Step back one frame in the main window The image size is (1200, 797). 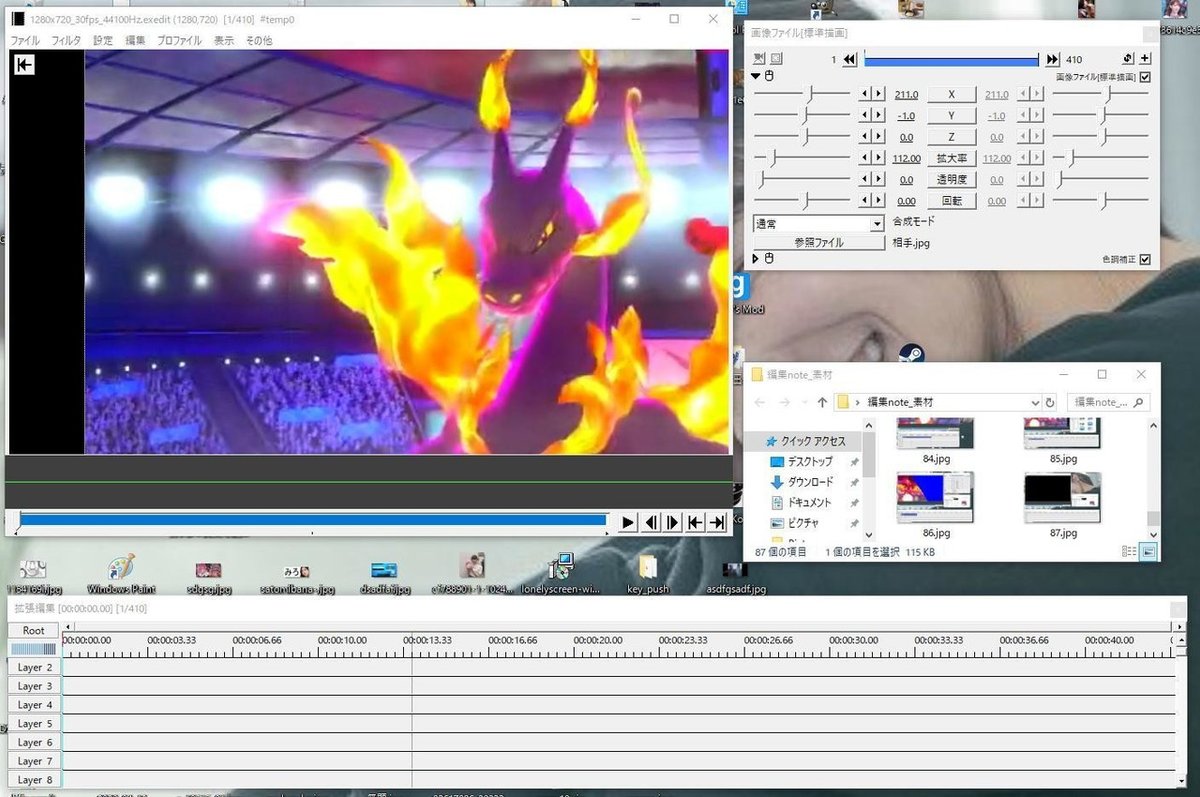pyautogui.click(x=651, y=522)
